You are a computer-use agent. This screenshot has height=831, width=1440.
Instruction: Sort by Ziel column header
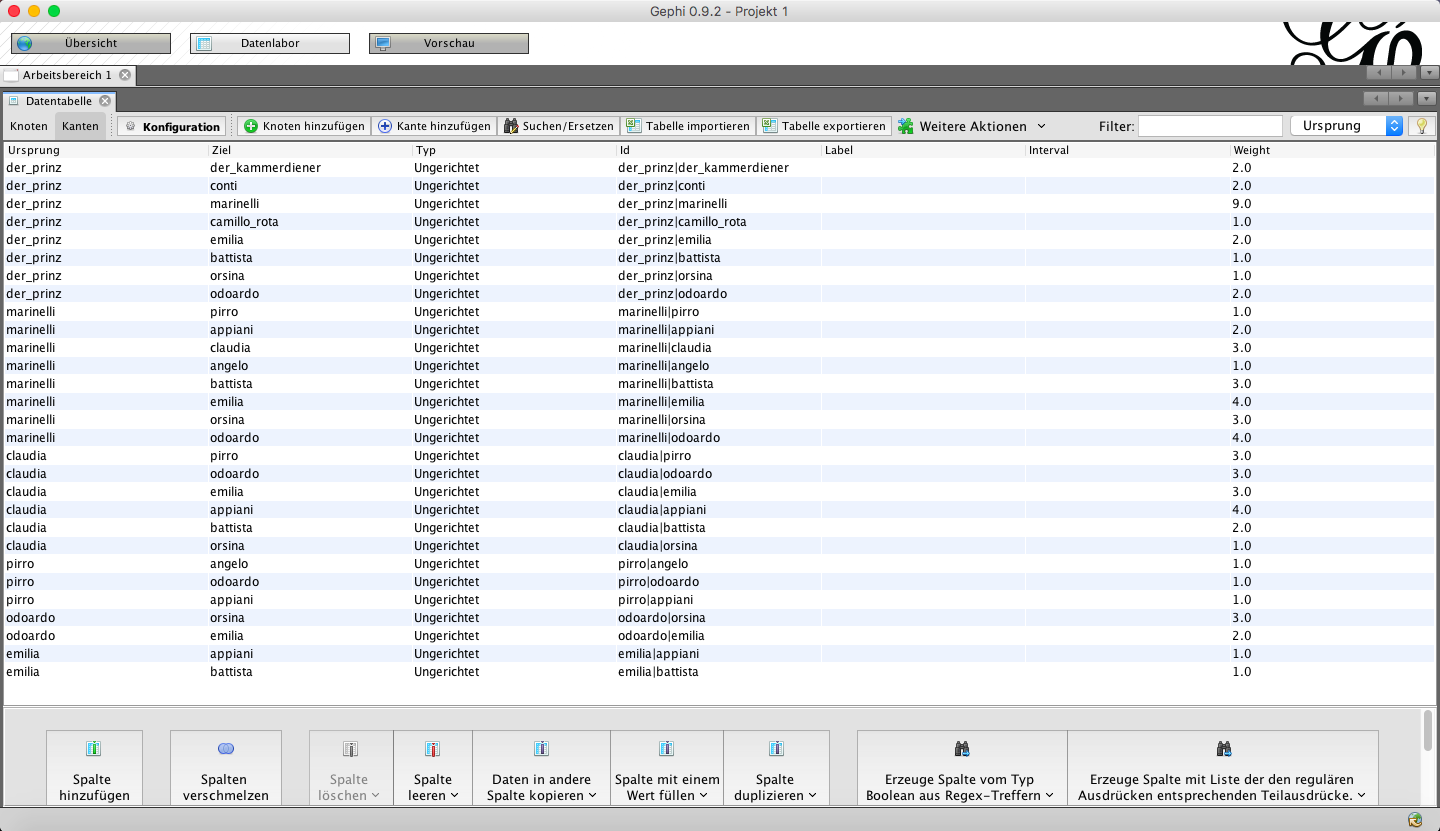pos(310,150)
